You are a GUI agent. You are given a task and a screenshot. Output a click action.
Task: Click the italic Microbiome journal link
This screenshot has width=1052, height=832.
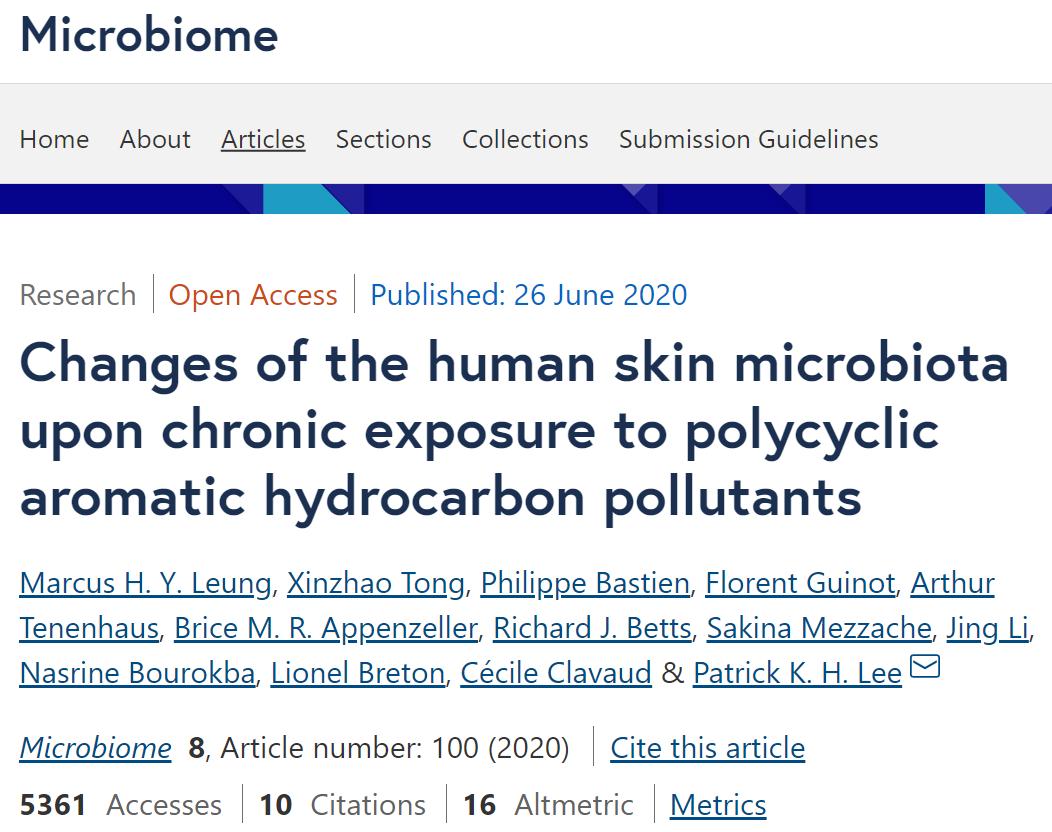coord(96,747)
